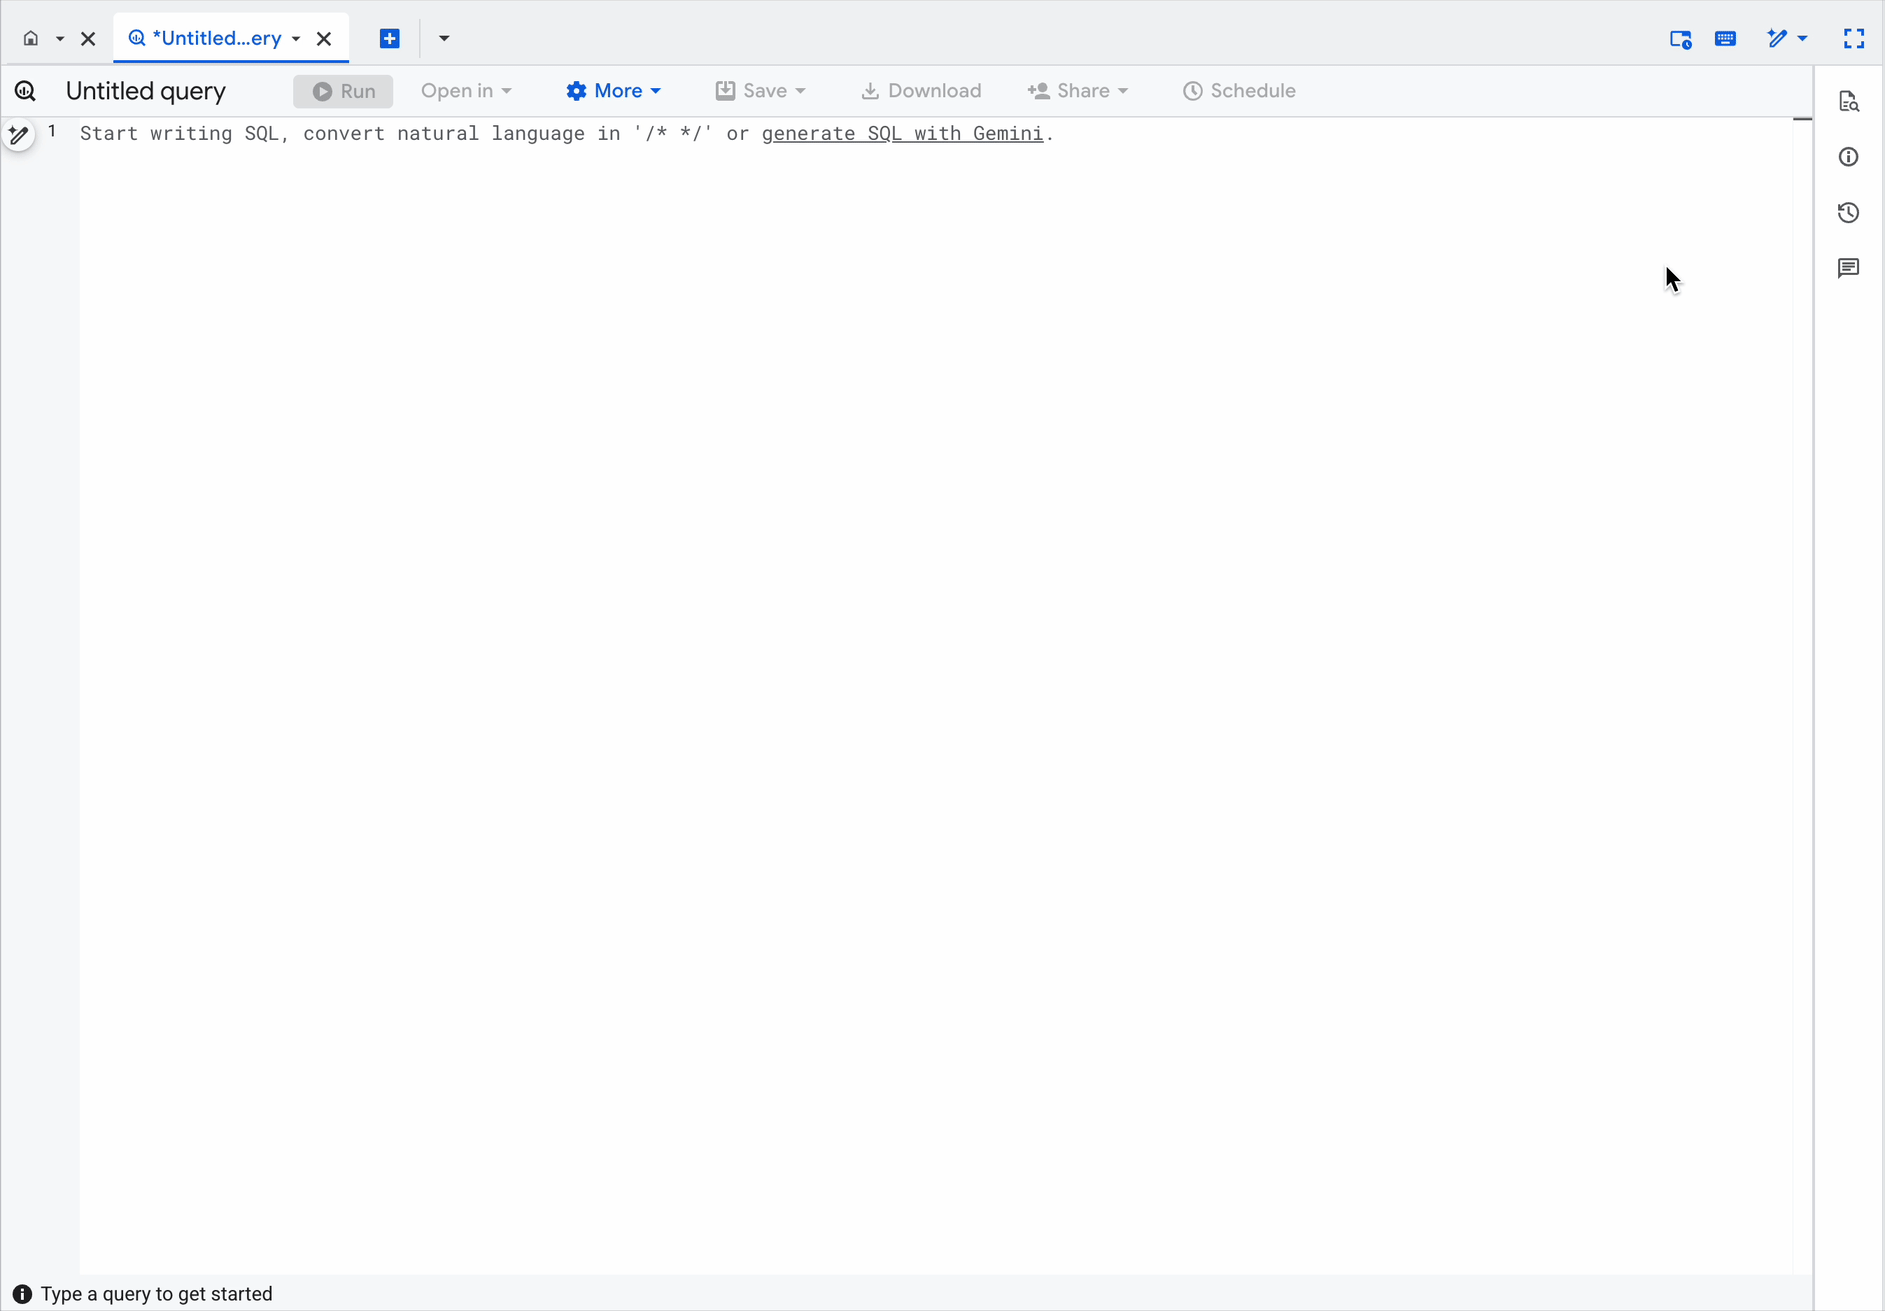Screen dimensions: 1885x1311
Task: Open version history in right sidebar
Action: click(x=1848, y=213)
